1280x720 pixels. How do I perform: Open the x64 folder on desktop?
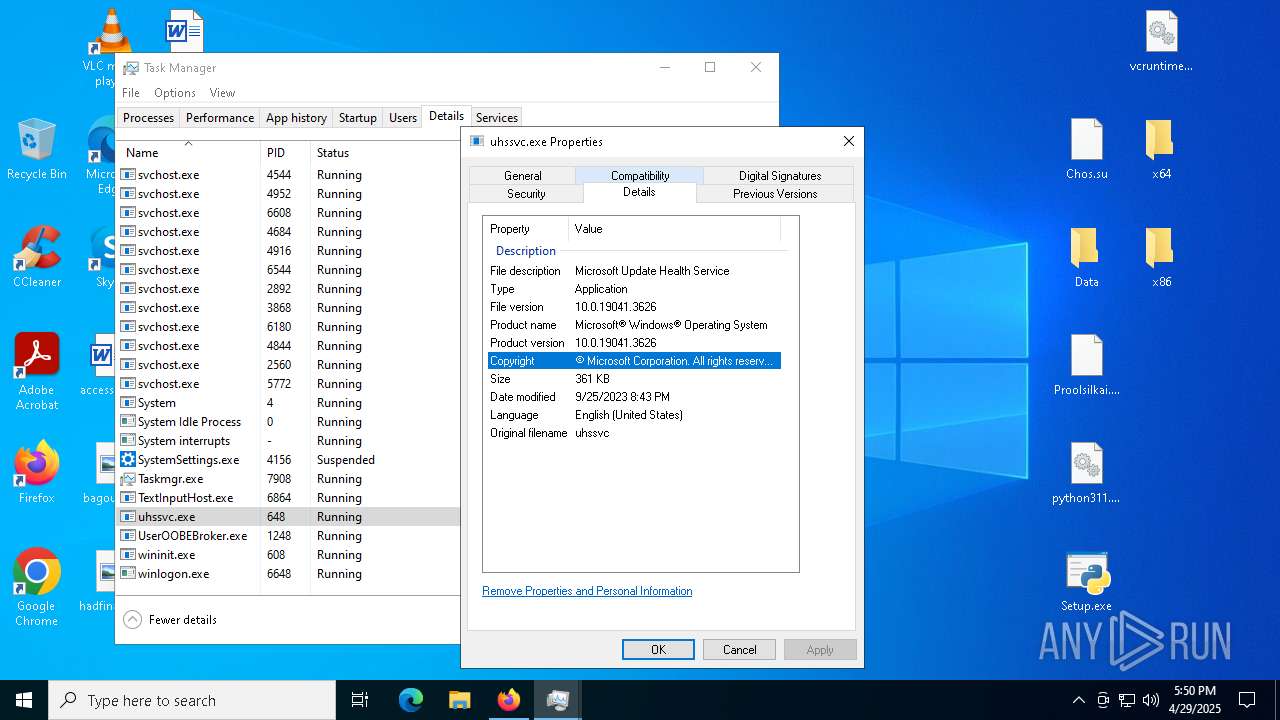point(1161,150)
